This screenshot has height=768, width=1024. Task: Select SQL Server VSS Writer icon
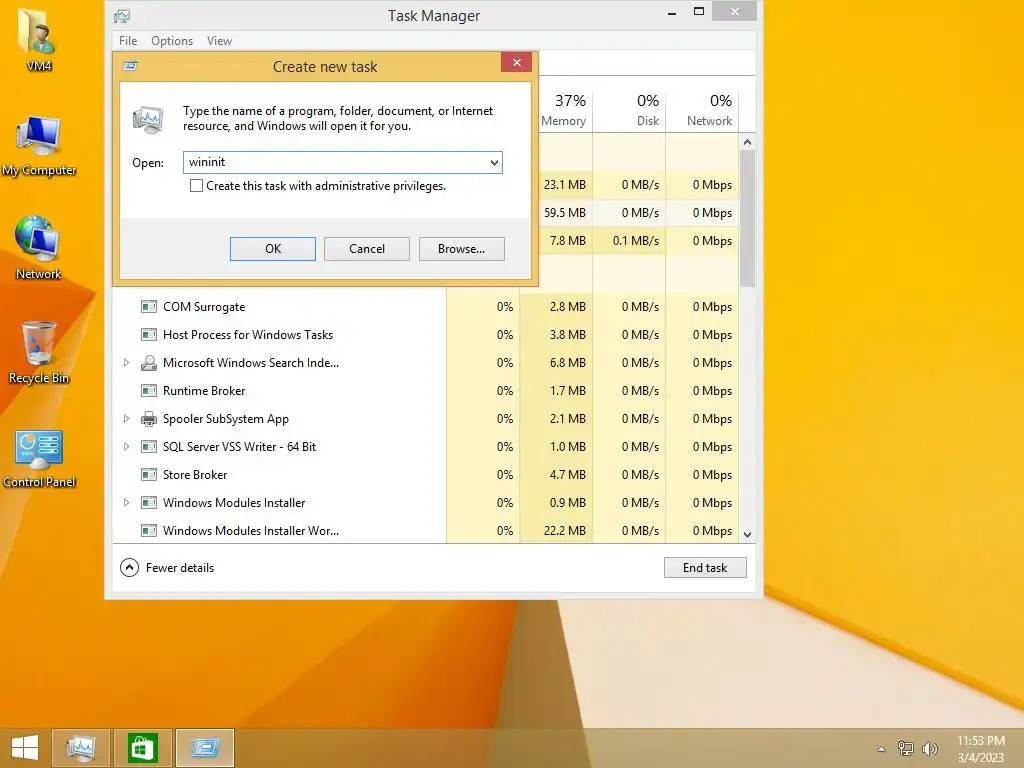(x=149, y=447)
